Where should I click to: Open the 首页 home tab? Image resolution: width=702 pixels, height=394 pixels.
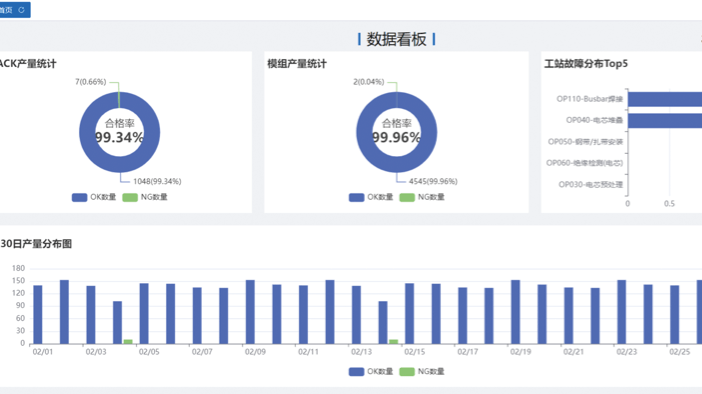click(x=14, y=10)
